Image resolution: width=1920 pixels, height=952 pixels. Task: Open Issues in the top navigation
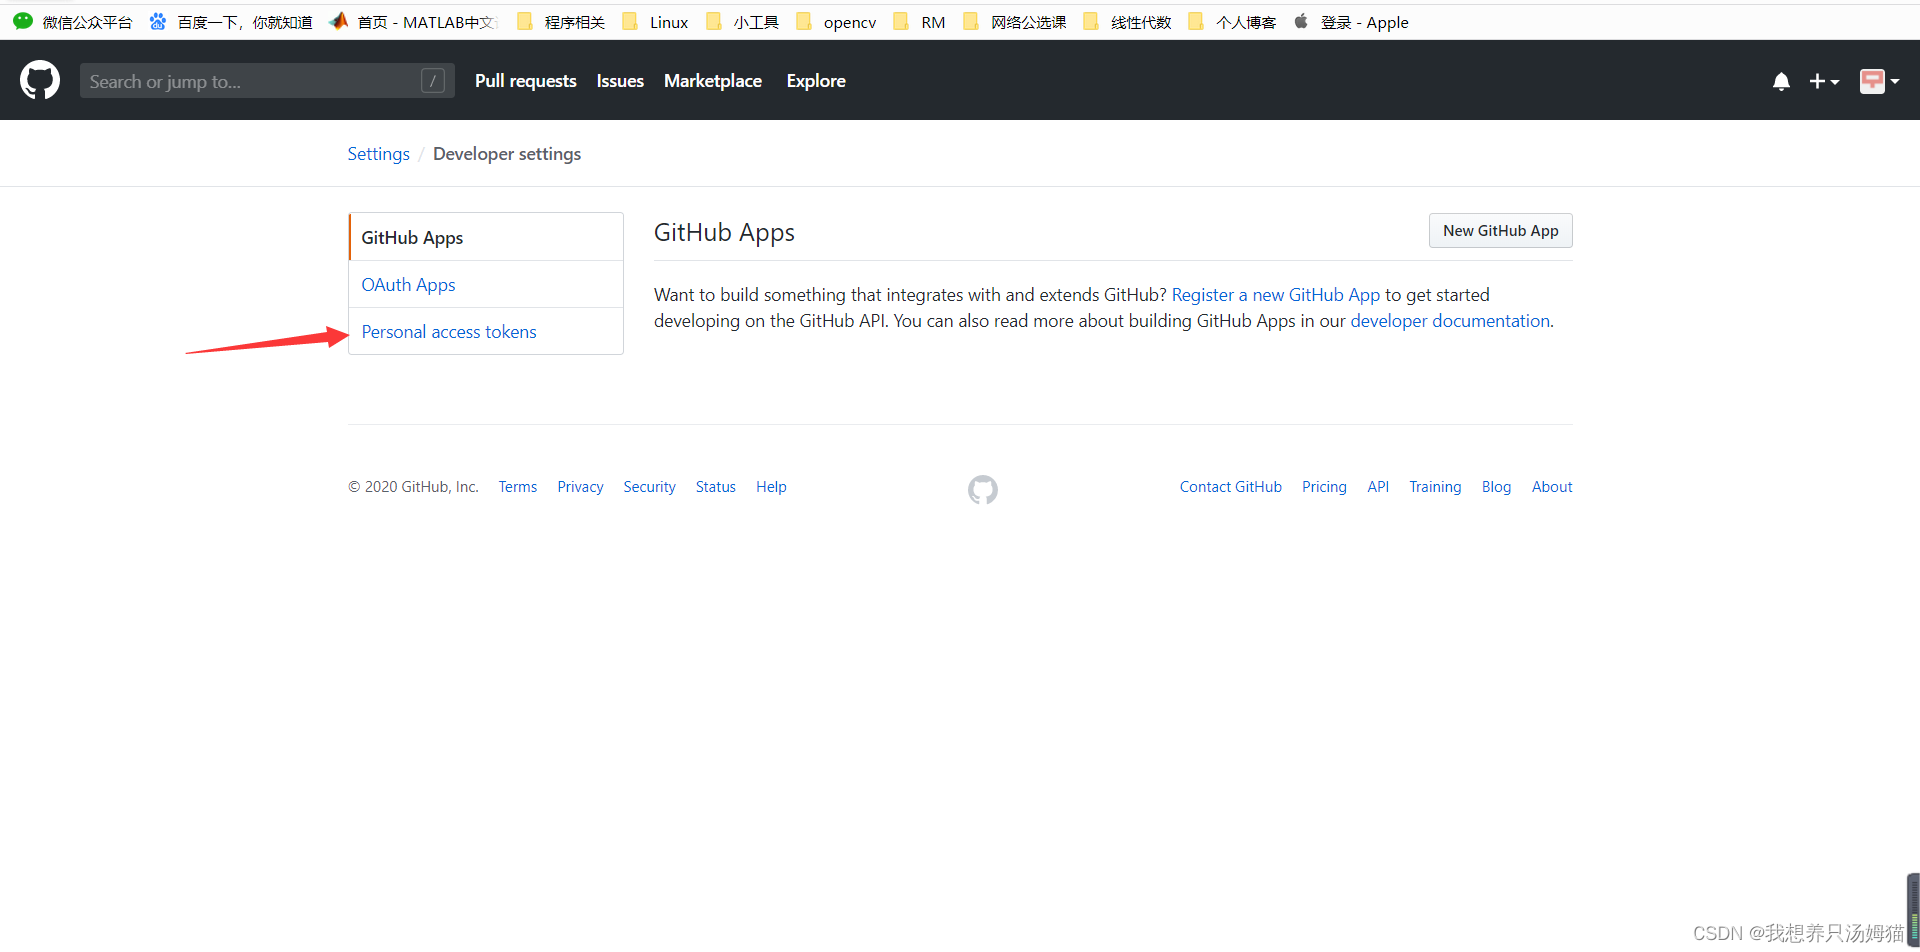(x=620, y=81)
